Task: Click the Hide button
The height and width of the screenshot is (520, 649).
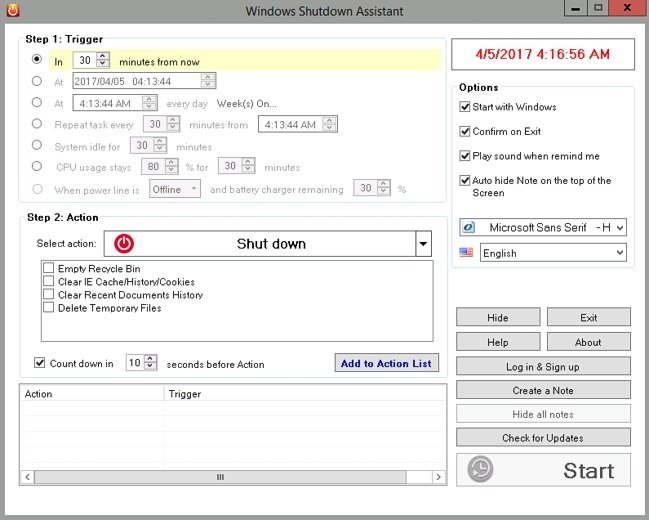Action: (498, 317)
